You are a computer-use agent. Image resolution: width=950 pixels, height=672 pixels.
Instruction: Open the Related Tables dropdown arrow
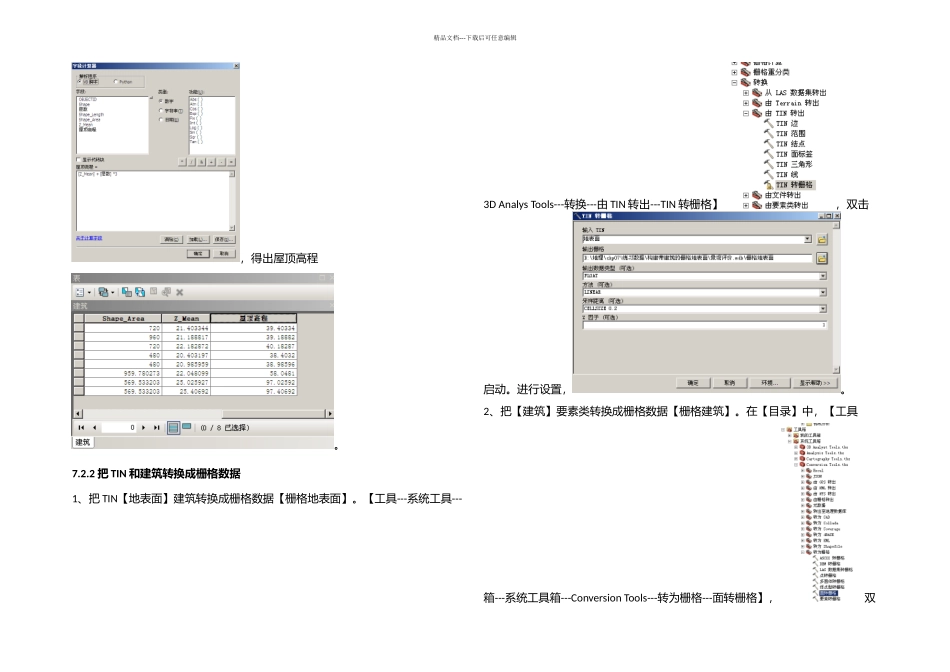click(x=113, y=293)
